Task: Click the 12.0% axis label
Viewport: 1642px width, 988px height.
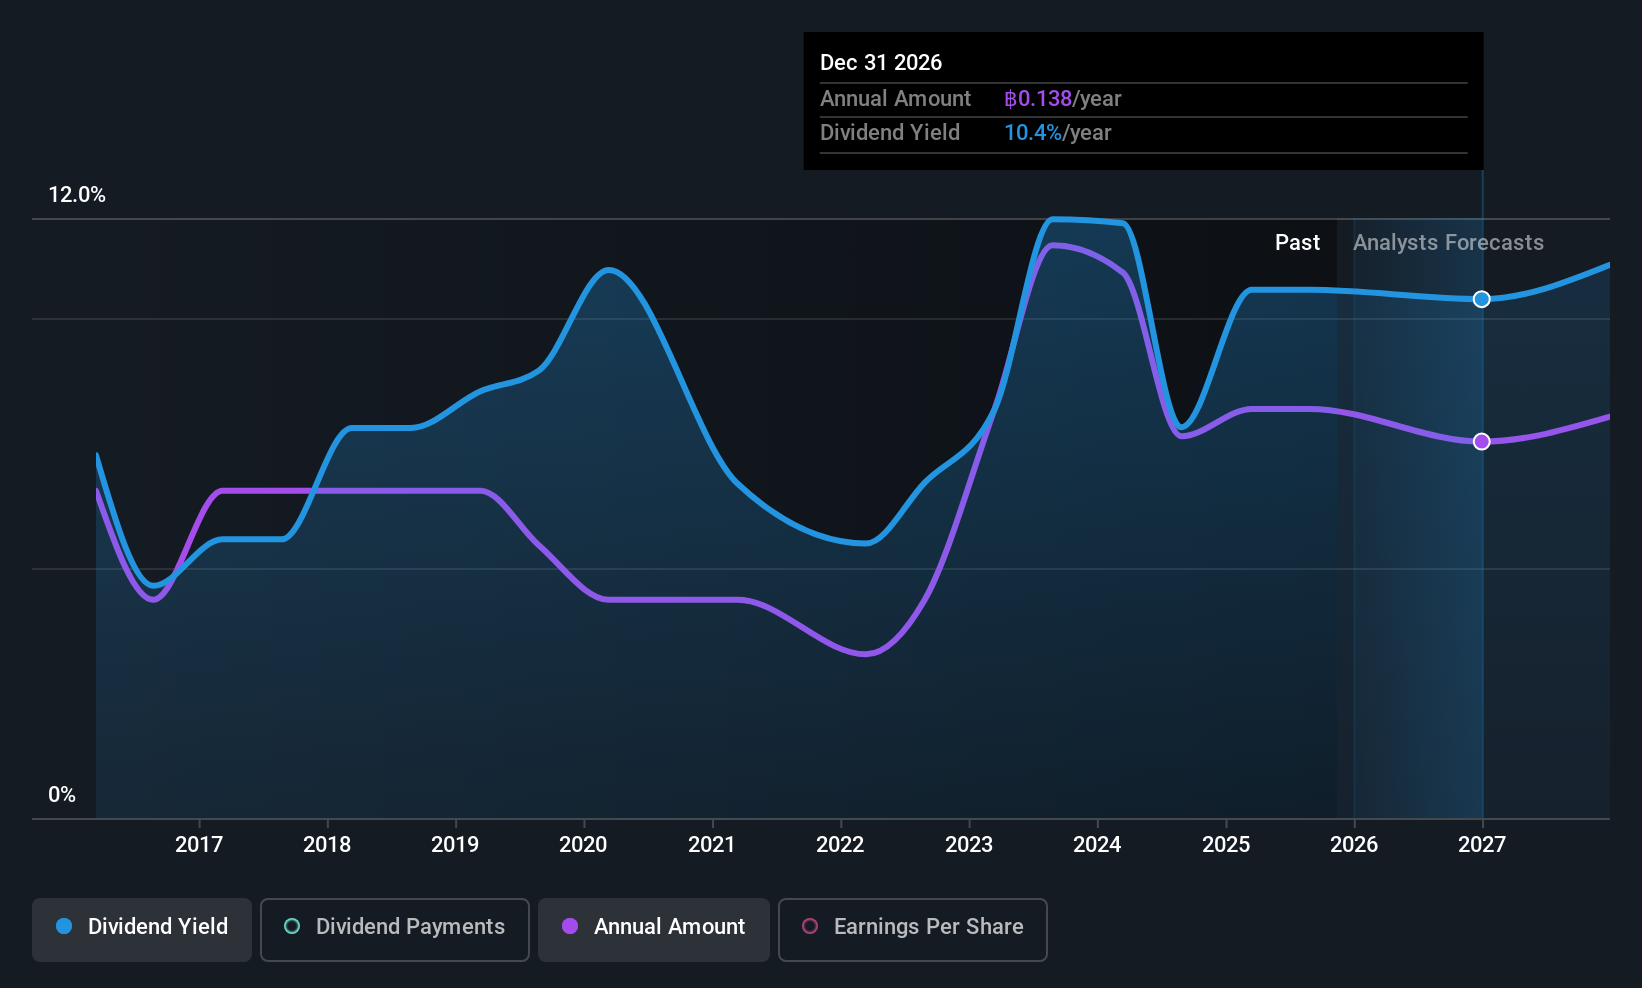Action: point(77,195)
